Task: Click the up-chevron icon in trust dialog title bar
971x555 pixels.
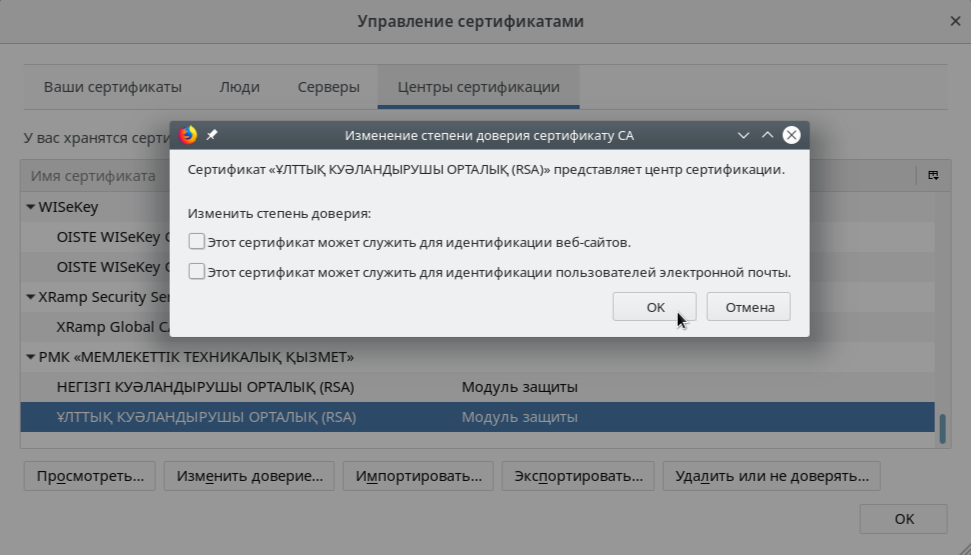Action: (767, 135)
